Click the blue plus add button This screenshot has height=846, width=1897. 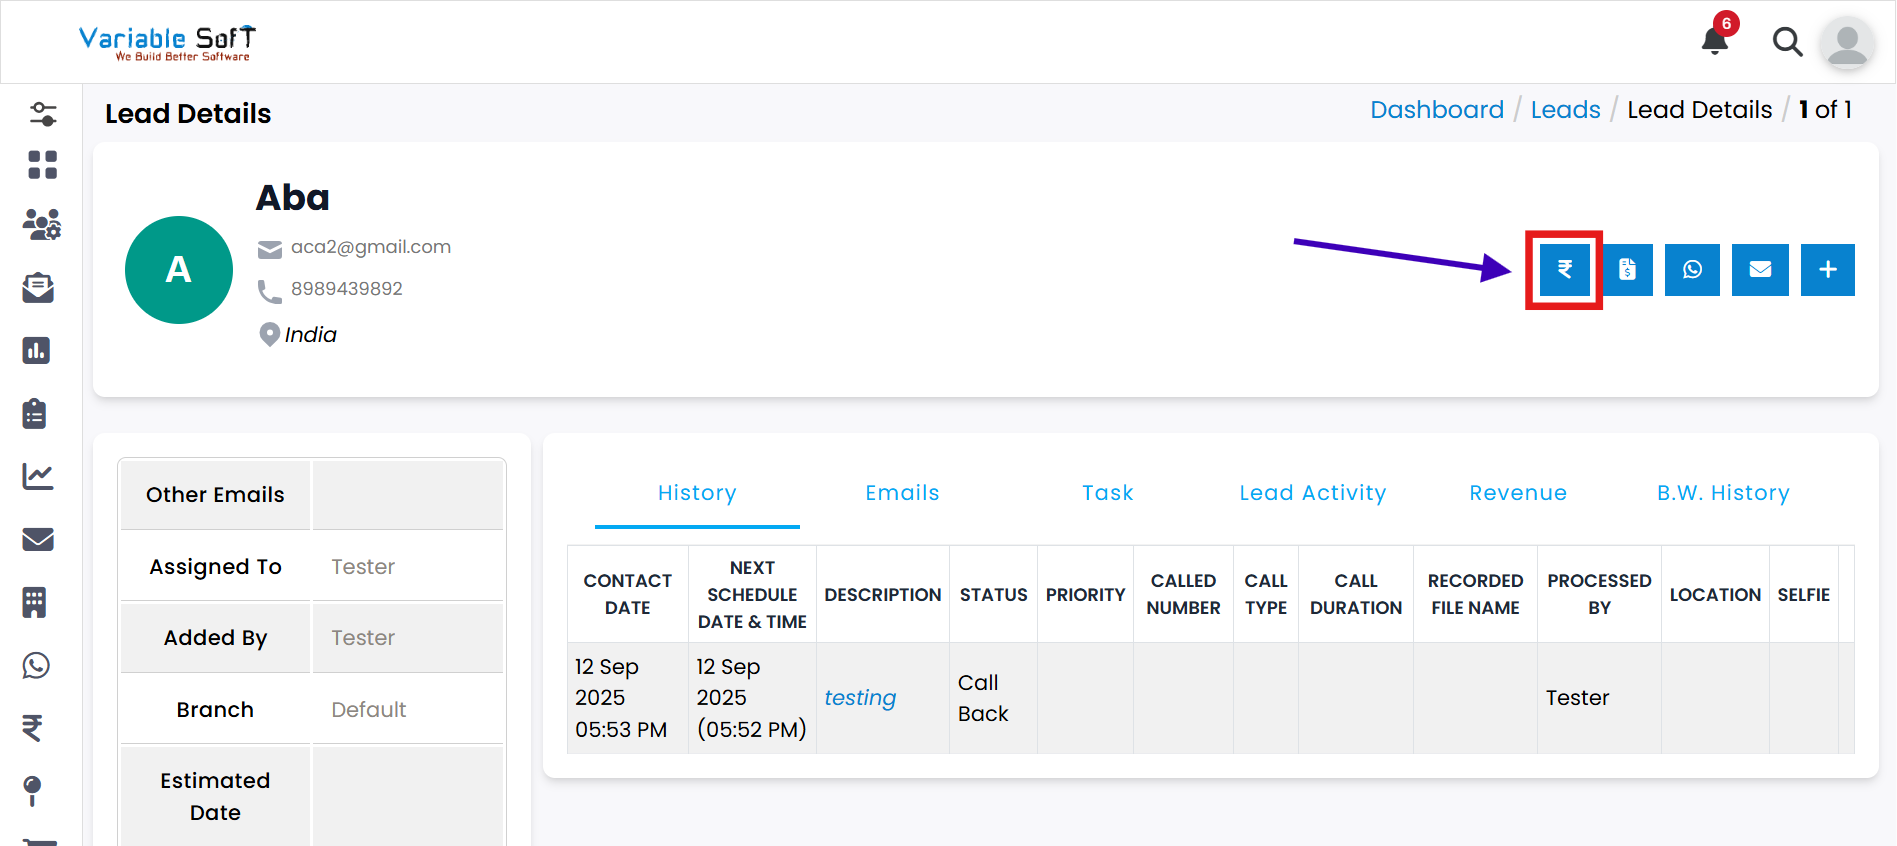coord(1827,270)
